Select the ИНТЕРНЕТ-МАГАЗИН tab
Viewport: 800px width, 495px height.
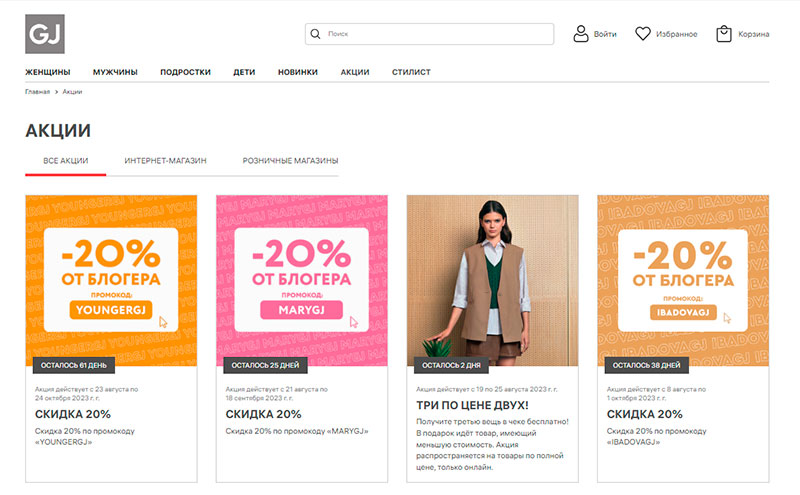pyautogui.click(x=165, y=161)
